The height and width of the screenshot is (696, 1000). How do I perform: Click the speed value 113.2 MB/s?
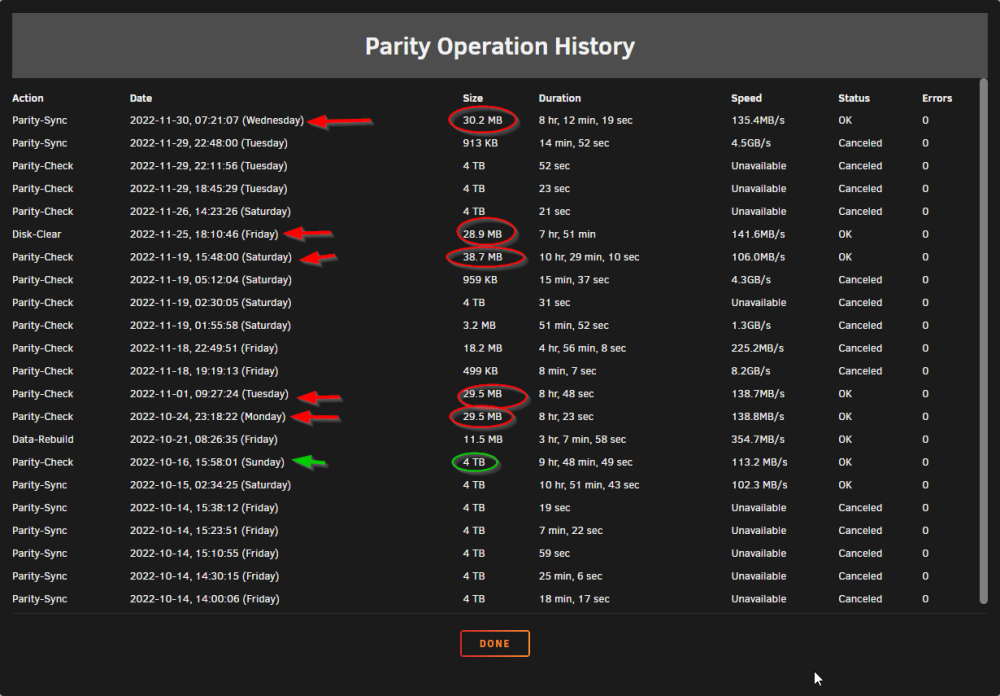pos(759,463)
